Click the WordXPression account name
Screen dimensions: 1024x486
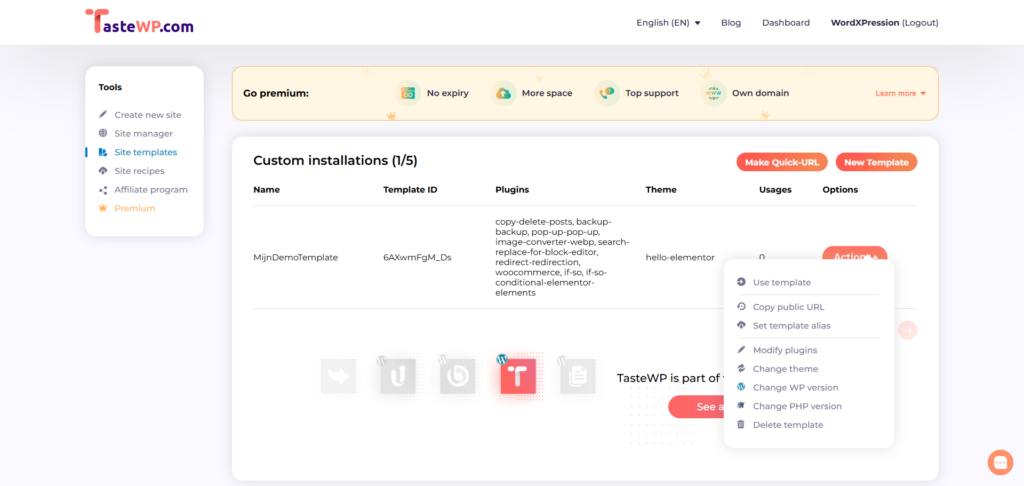pos(865,23)
